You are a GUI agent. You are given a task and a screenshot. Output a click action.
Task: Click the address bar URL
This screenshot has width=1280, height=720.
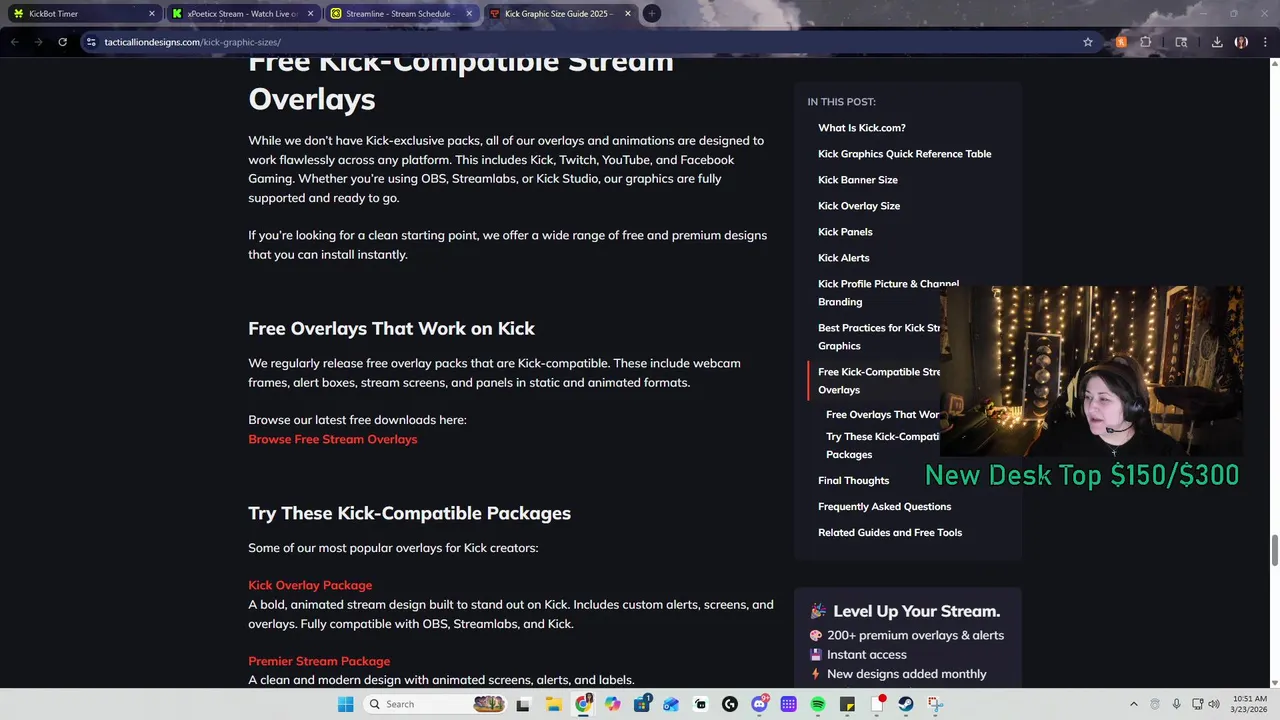click(x=192, y=42)
